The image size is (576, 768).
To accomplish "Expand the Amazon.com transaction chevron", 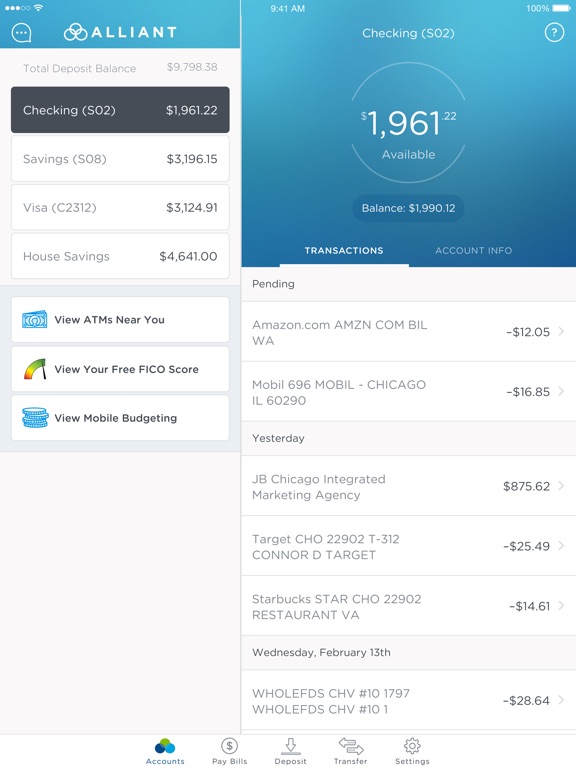I will [561, 331].
